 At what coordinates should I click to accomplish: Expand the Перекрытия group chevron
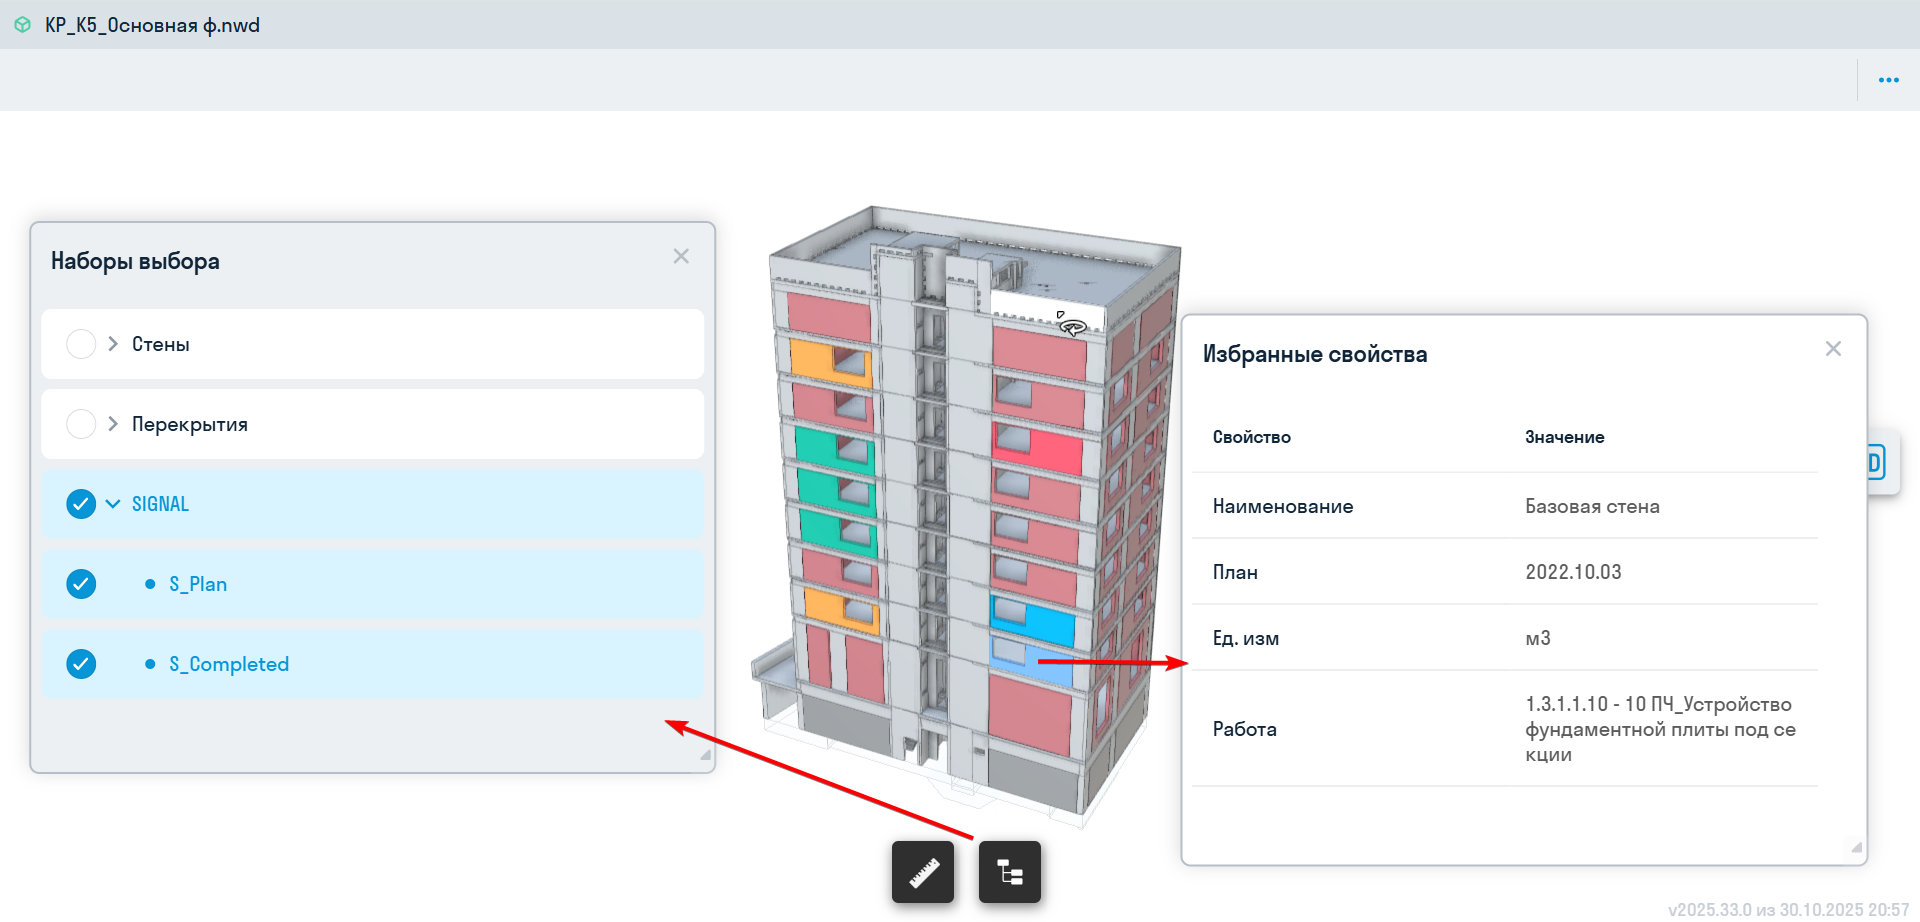pos(113,424)
